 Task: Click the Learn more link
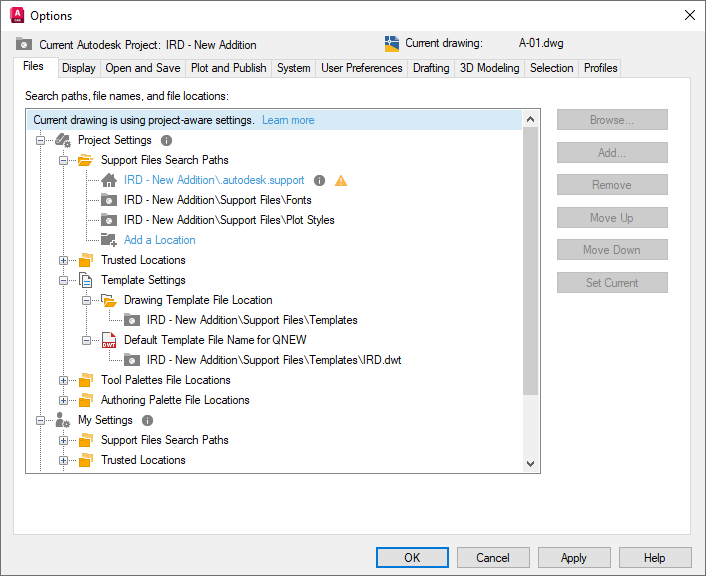coord(288,120)
